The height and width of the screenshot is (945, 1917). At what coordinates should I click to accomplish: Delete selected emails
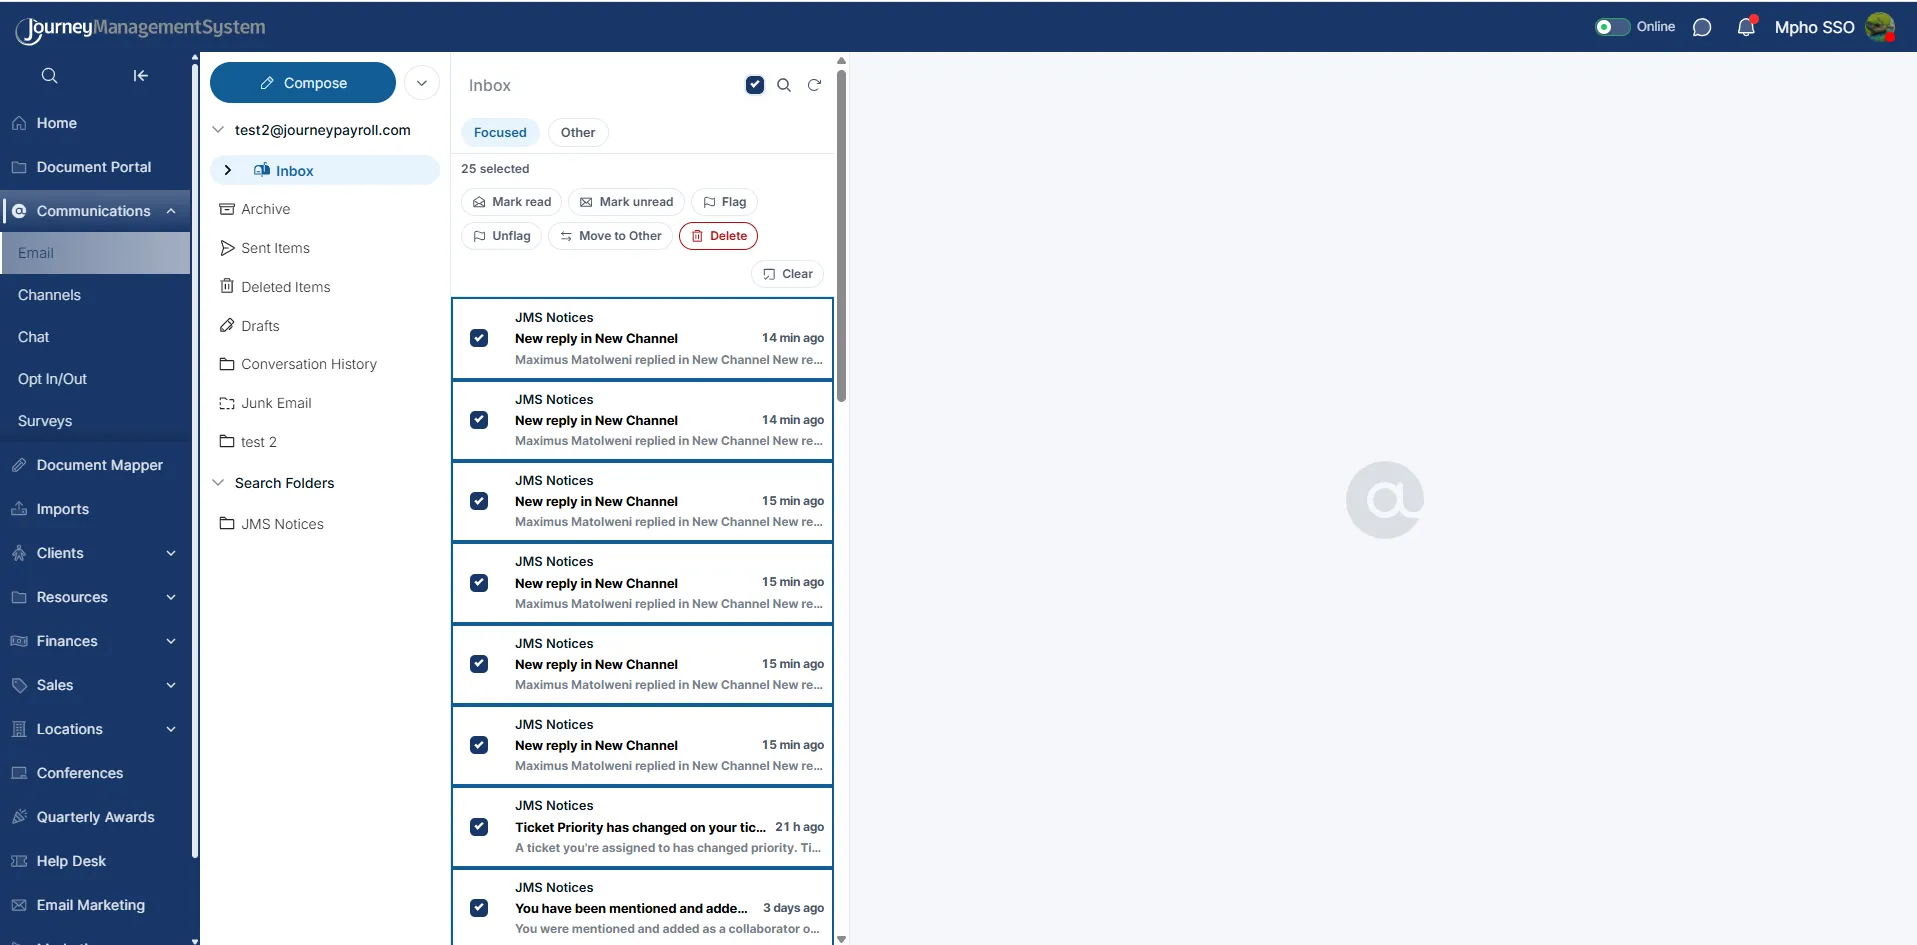point(718,236)
